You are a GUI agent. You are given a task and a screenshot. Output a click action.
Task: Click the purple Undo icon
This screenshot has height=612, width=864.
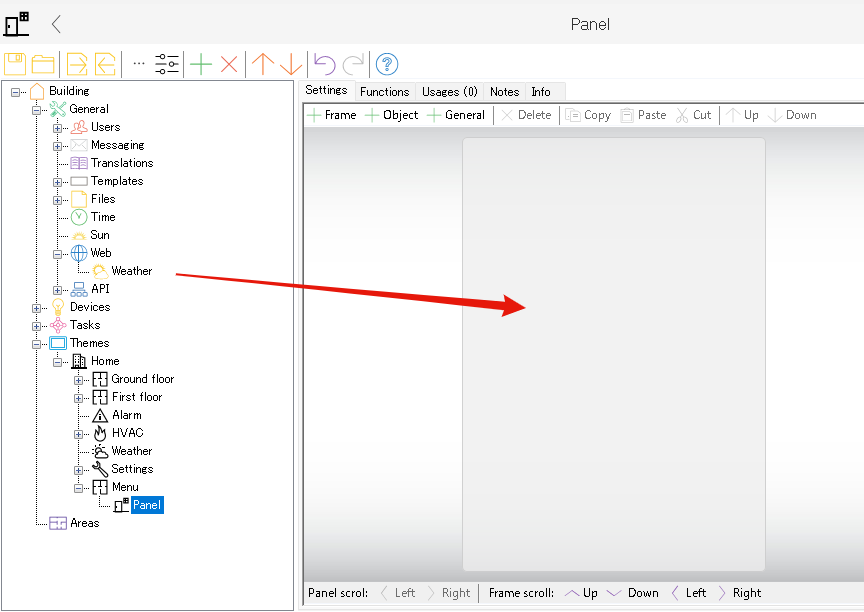point(325,64)
